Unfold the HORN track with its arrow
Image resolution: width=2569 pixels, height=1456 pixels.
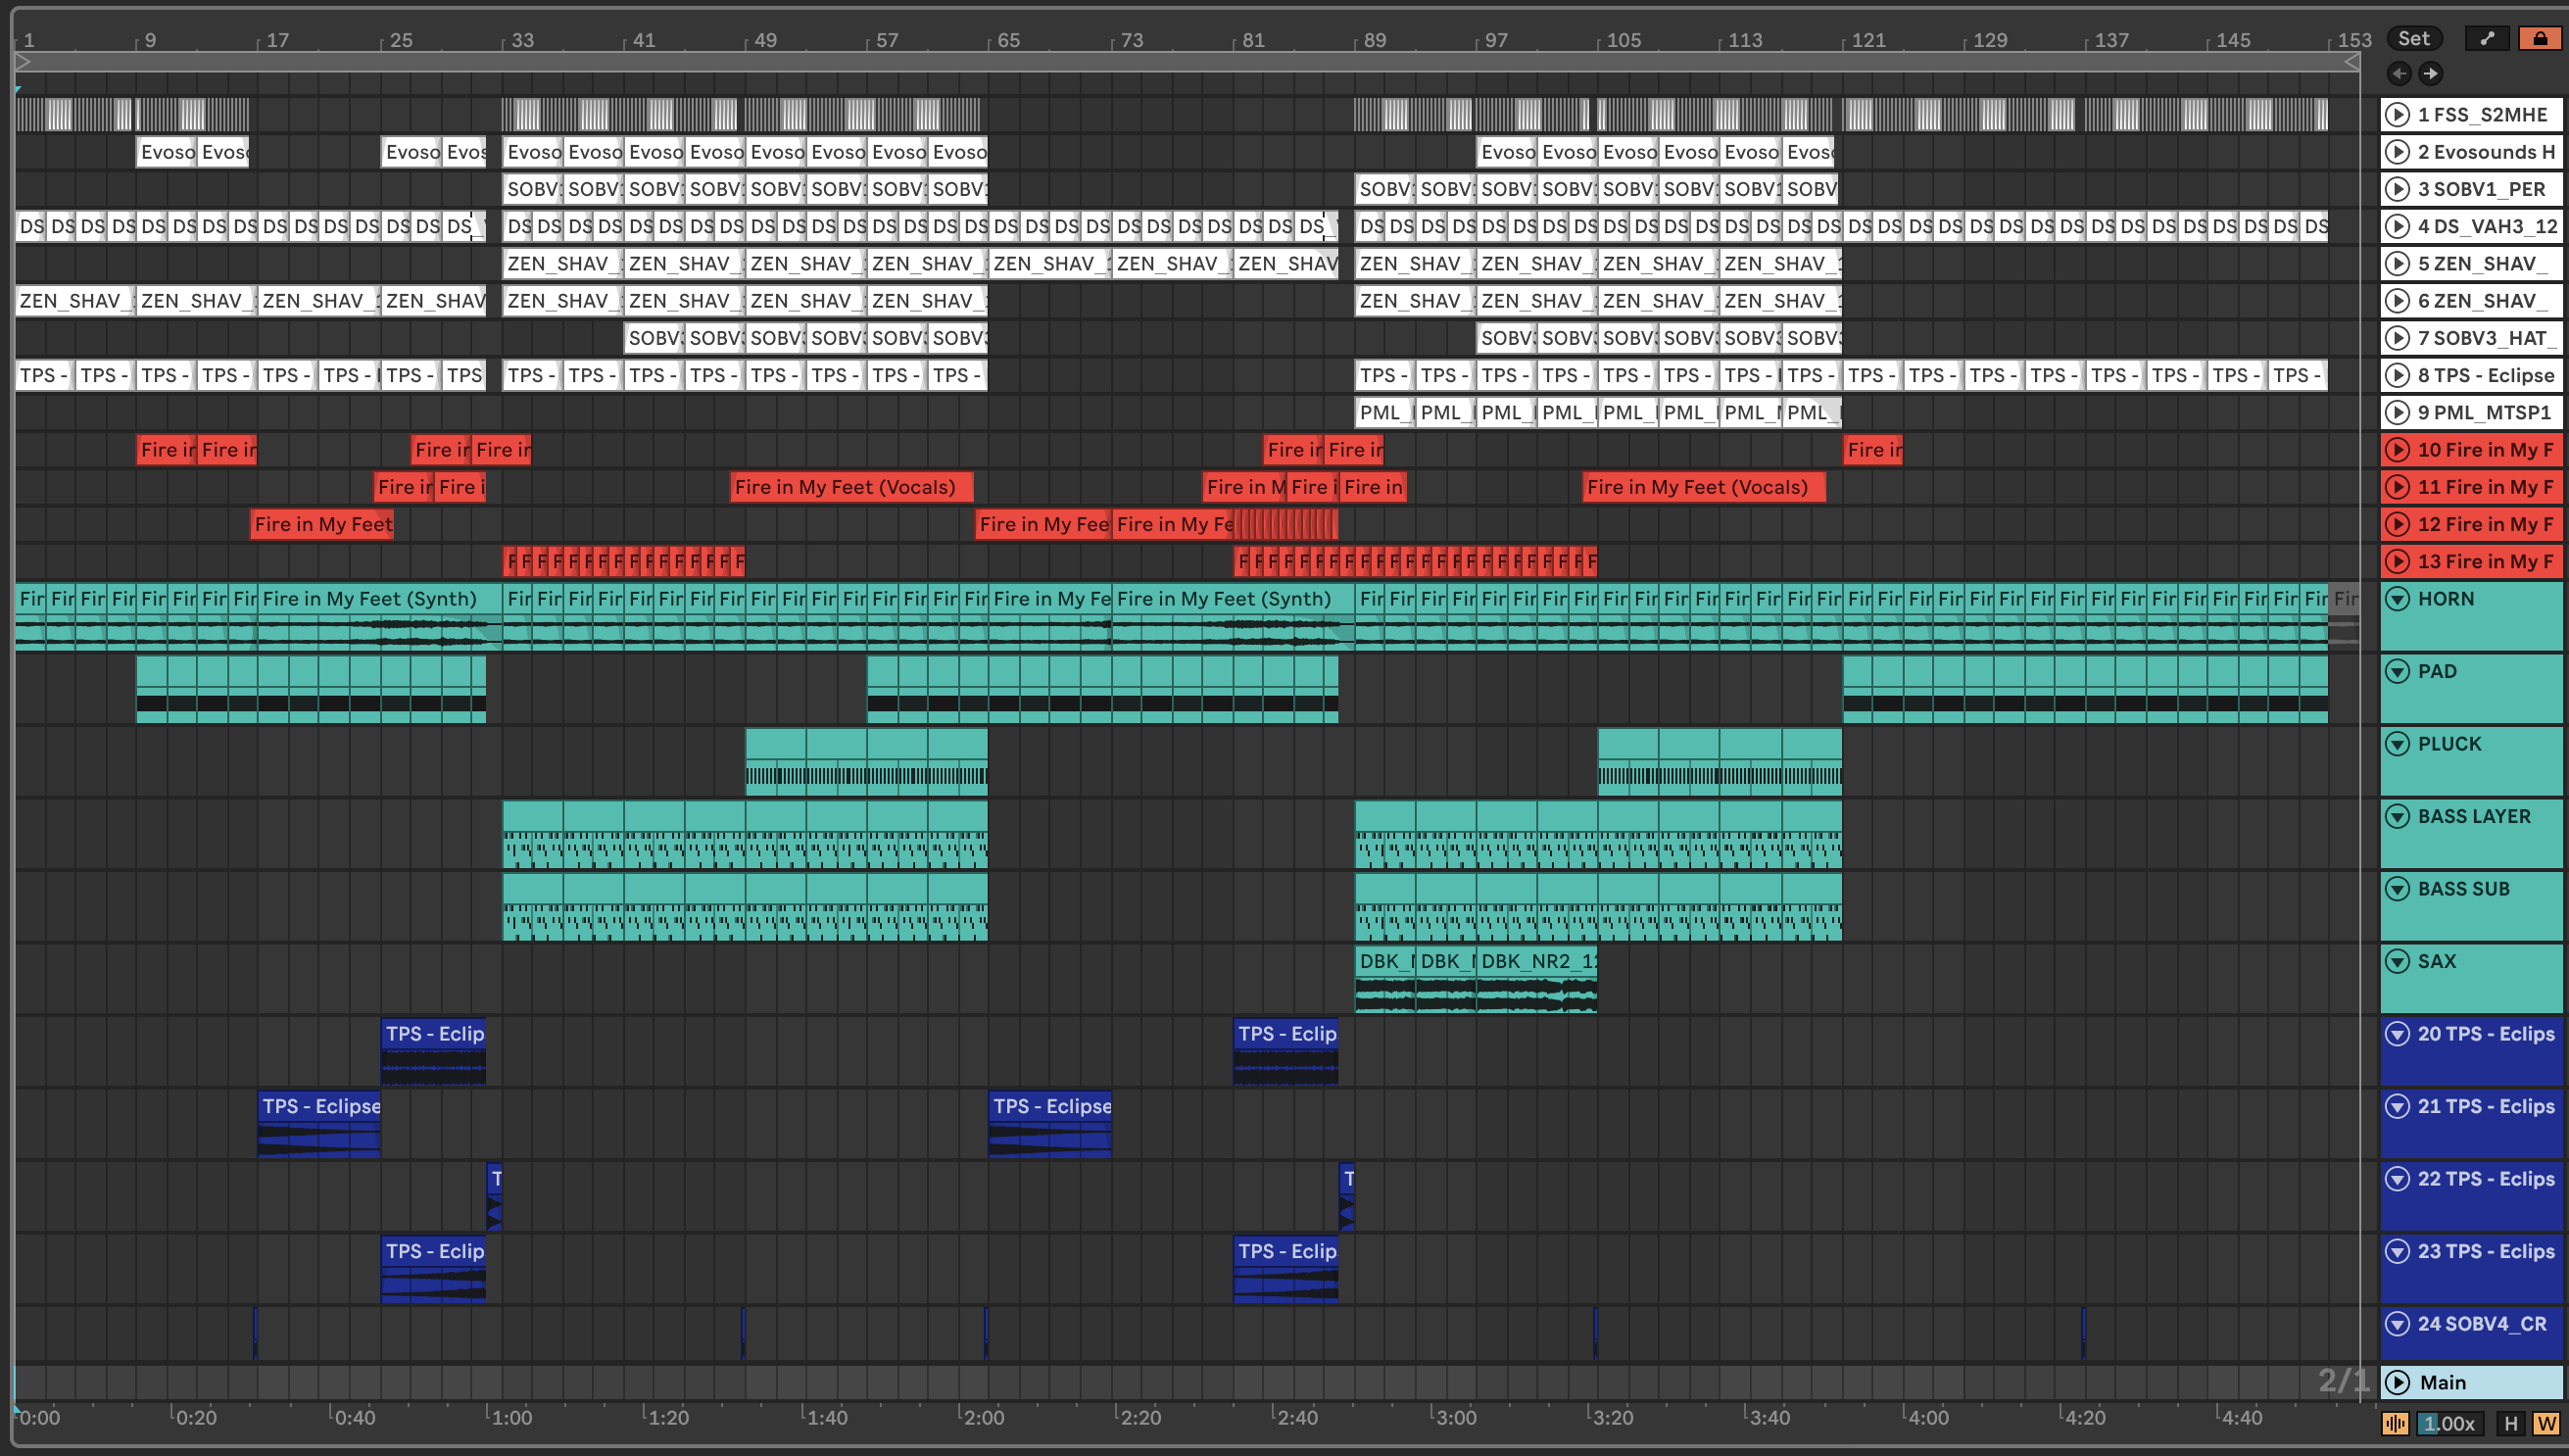click(x=2397, y=599)
